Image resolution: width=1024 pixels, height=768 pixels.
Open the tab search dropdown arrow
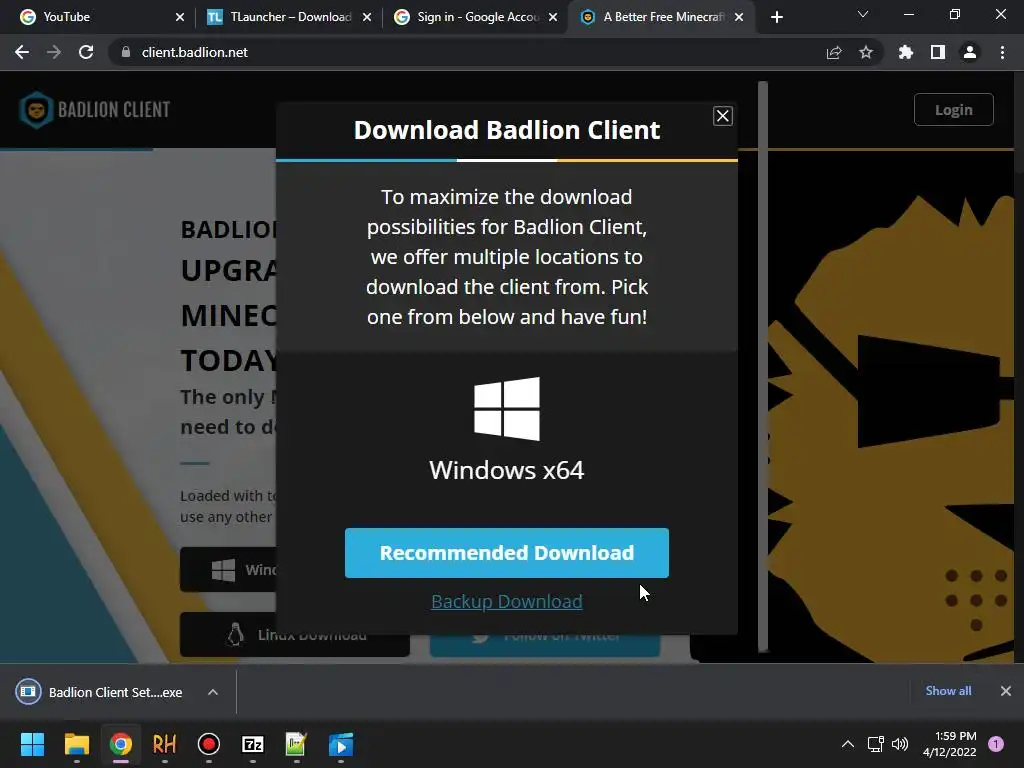point(863,14)
